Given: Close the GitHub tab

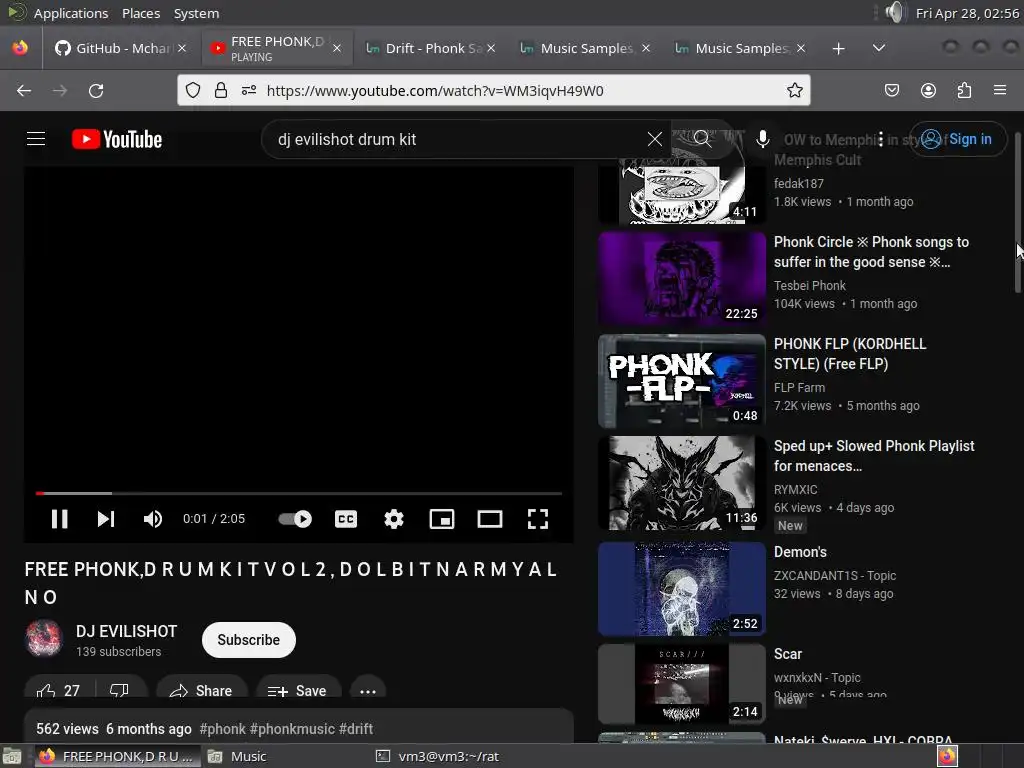Looking at the screenshot, I should (x=182, y=48).
